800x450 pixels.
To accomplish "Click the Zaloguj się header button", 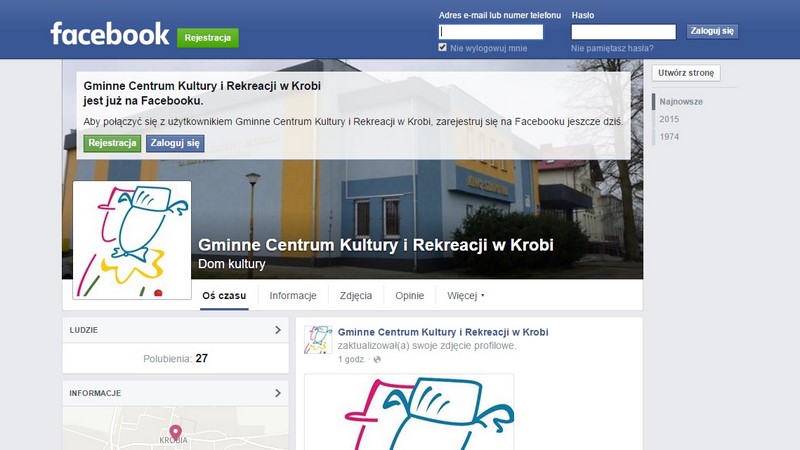I will pyautogui.click(x=712, y=31).
